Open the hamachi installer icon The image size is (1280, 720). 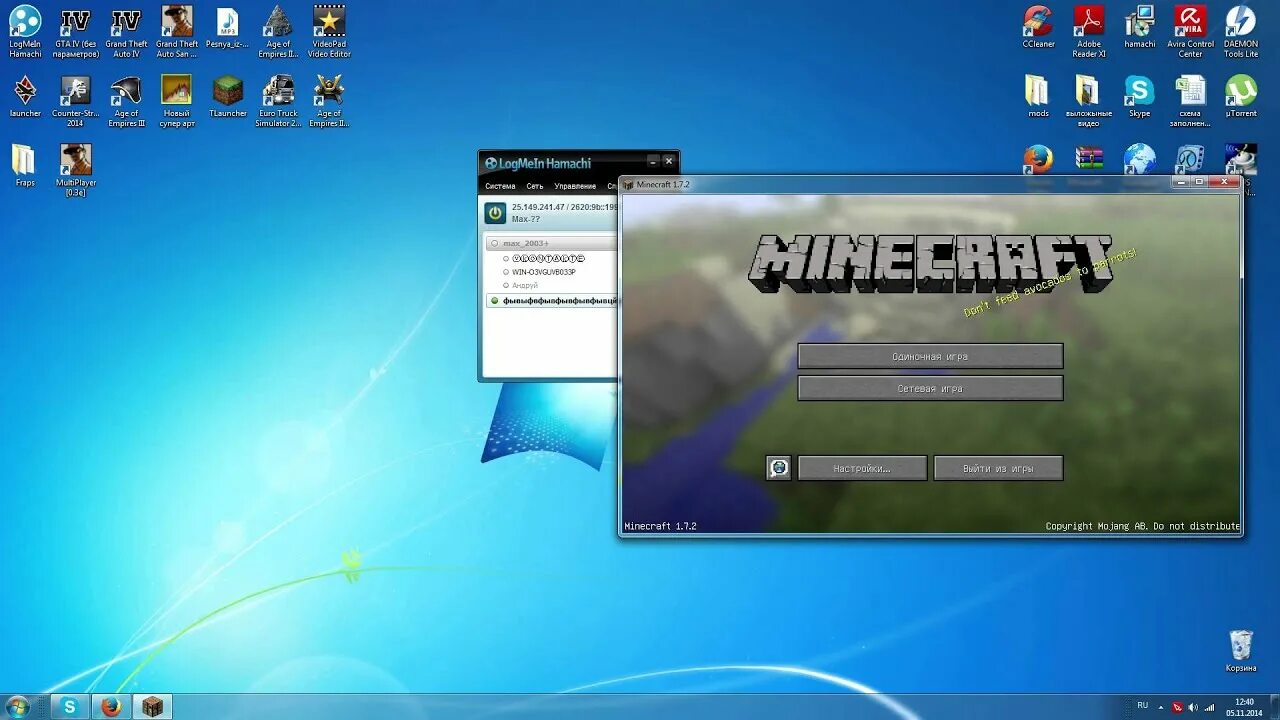(x=1140, y=28)
